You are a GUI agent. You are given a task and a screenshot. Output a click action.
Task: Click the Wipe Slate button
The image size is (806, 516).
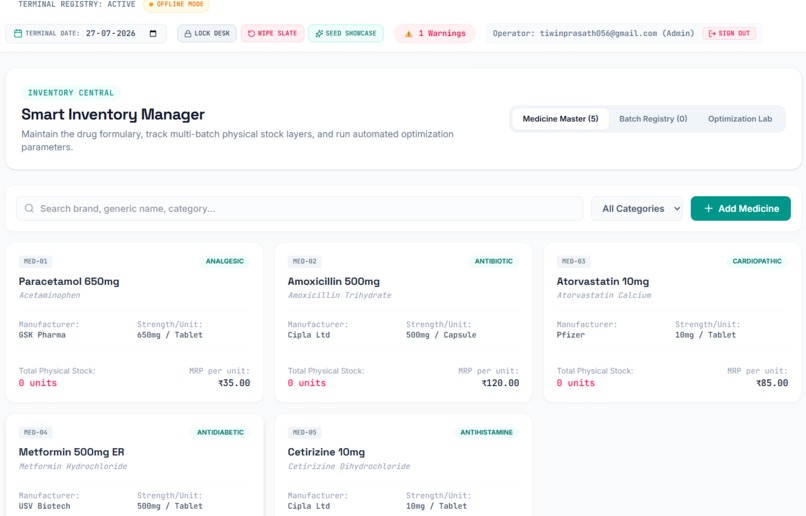pyautogui.click(x=272, y=33)
